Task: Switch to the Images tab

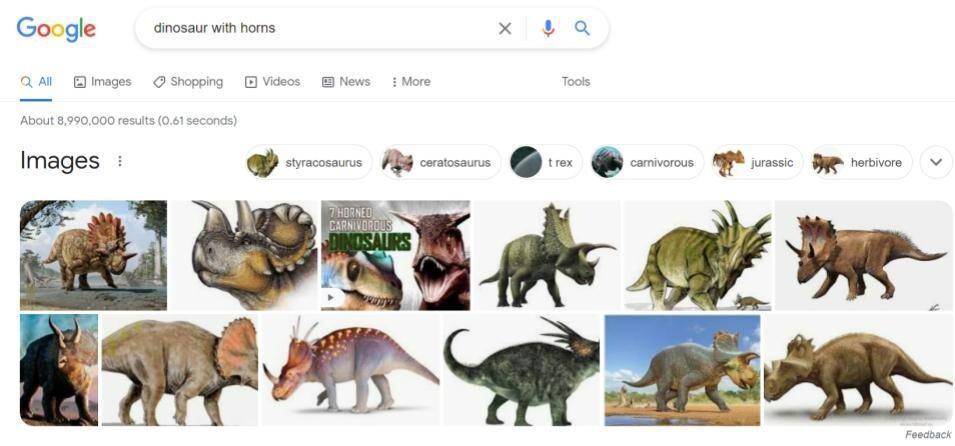Action: 102,82
